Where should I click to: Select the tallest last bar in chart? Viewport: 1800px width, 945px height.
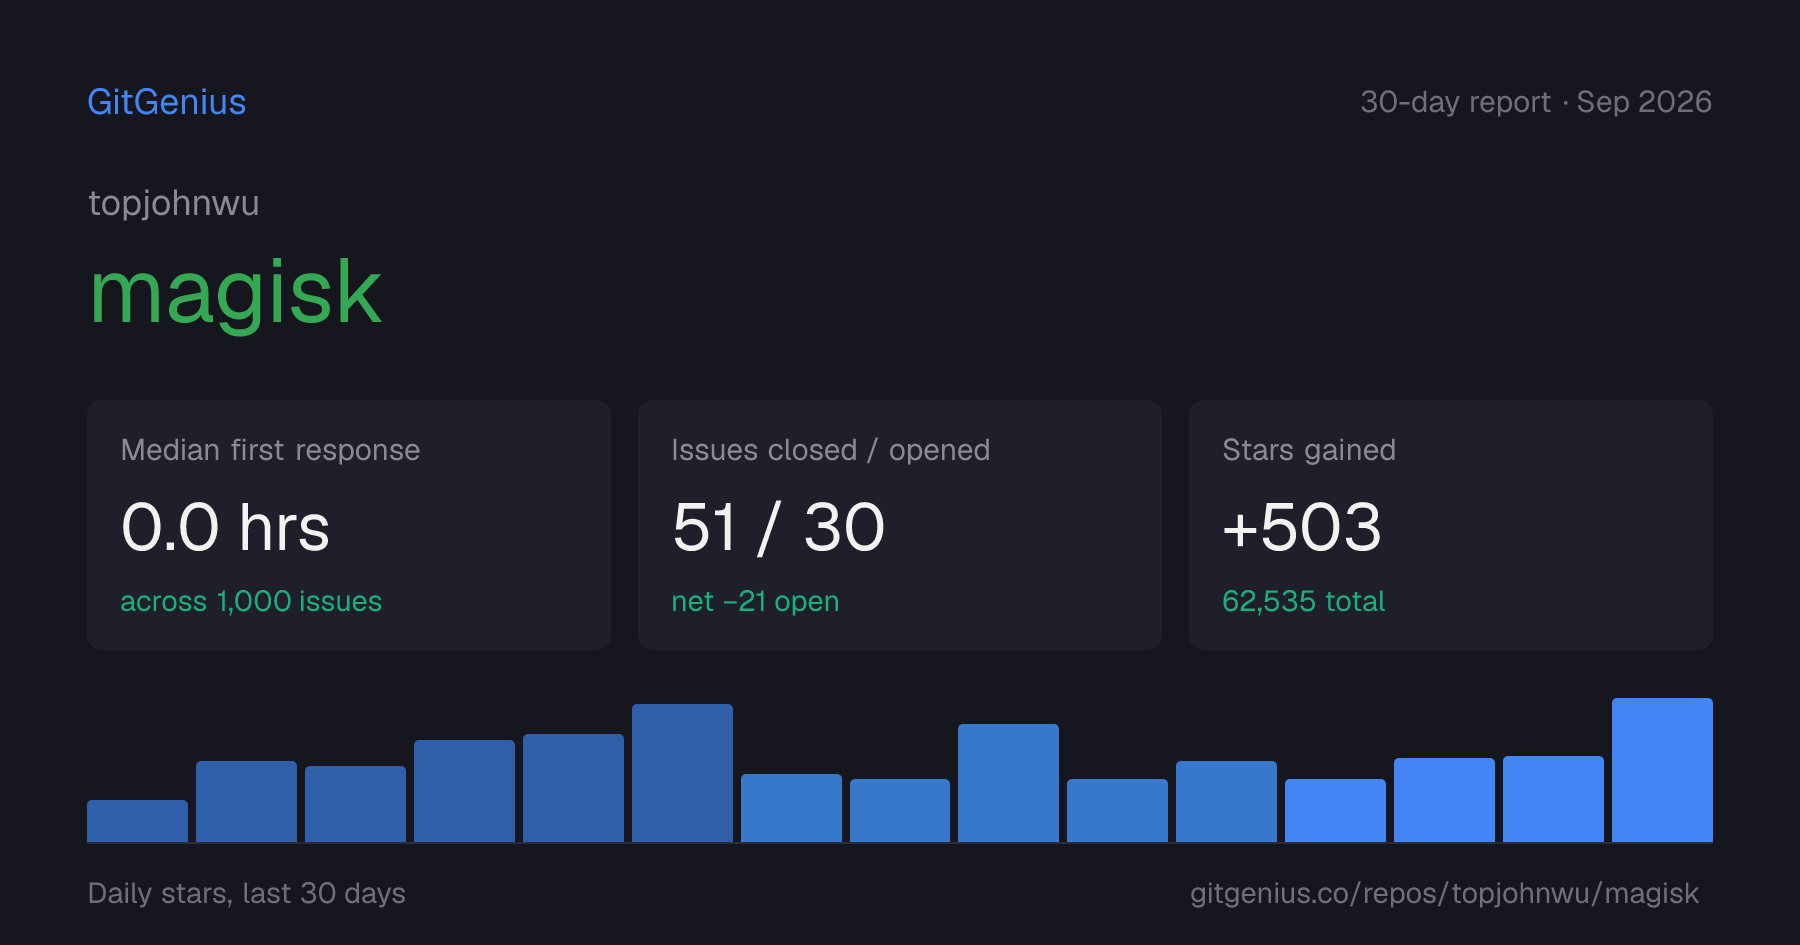point(1662,770)
